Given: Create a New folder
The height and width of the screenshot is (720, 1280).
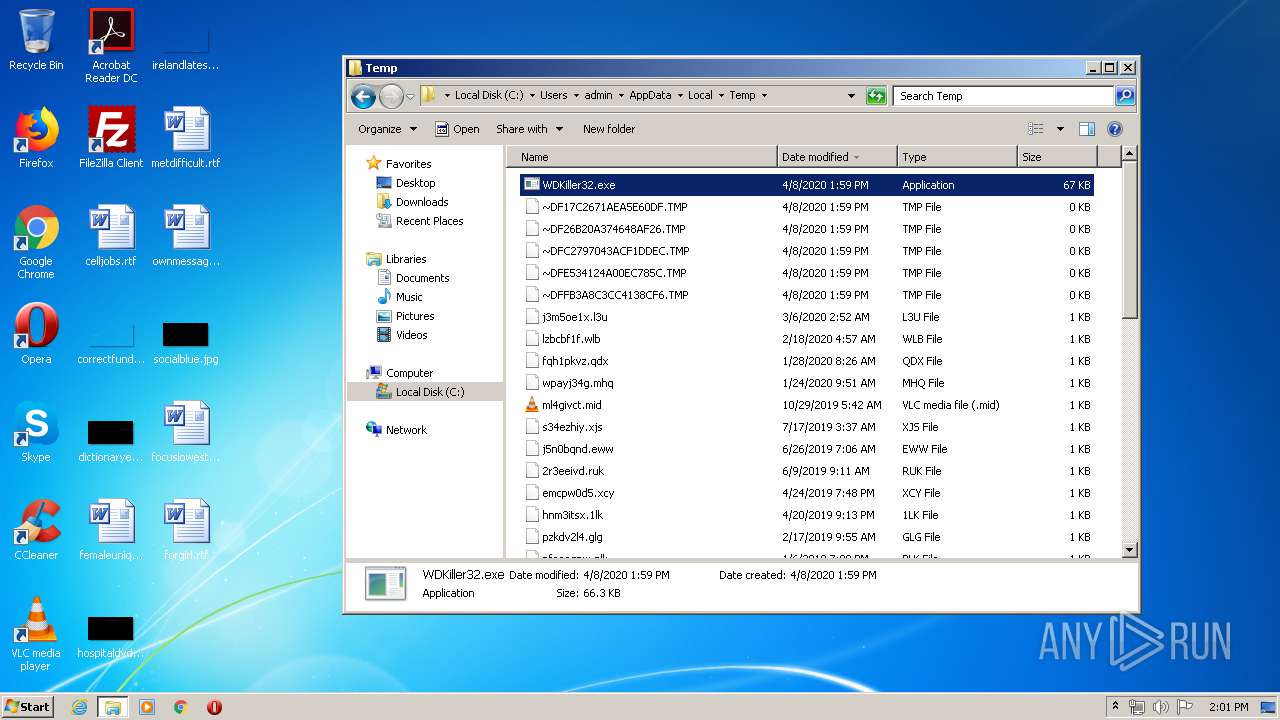Looking at the screenshot, I should point(609,129).
